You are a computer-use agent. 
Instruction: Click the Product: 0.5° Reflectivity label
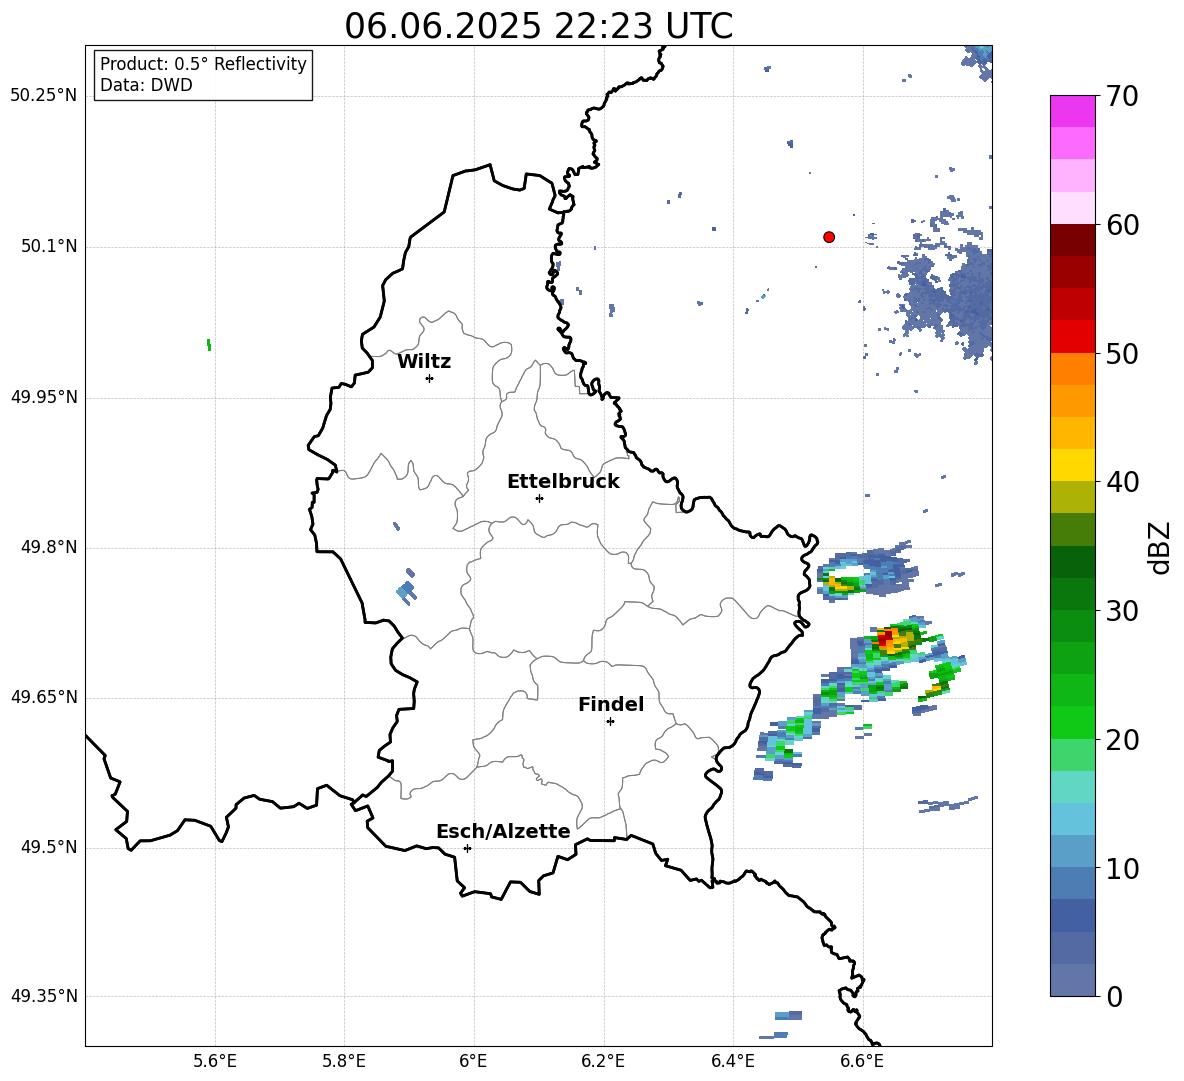tap(203, 64)
